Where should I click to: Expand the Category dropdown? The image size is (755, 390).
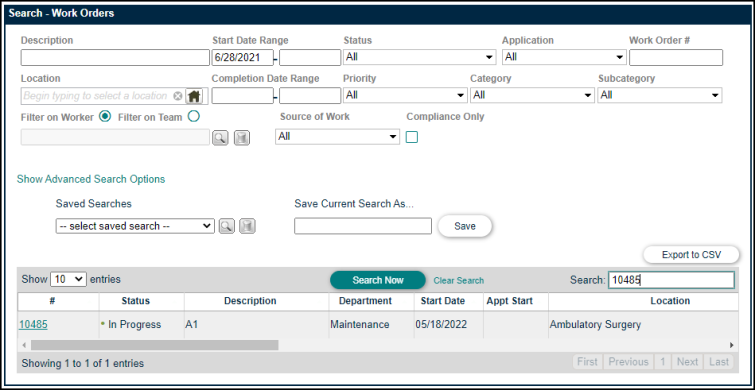[x=532, y=95]
